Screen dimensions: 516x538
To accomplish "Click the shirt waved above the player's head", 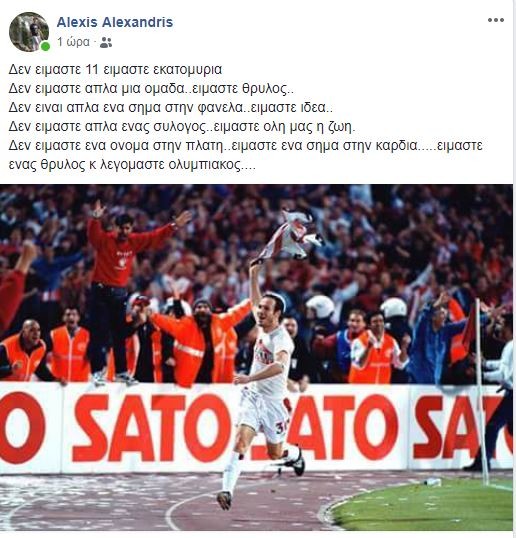I will point(292,237).
